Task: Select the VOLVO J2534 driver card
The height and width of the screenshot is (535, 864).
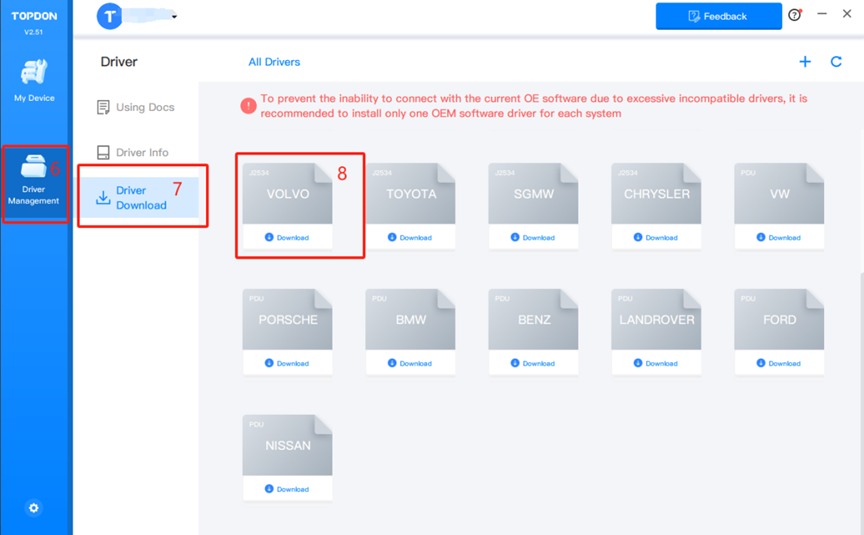Action: (x=288, y=193)
